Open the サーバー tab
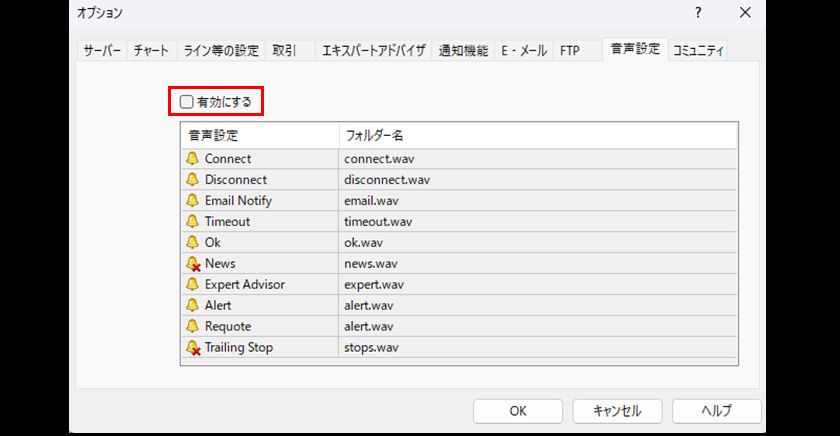This screenshot has width=840, height=436. (x=102, y=51)
